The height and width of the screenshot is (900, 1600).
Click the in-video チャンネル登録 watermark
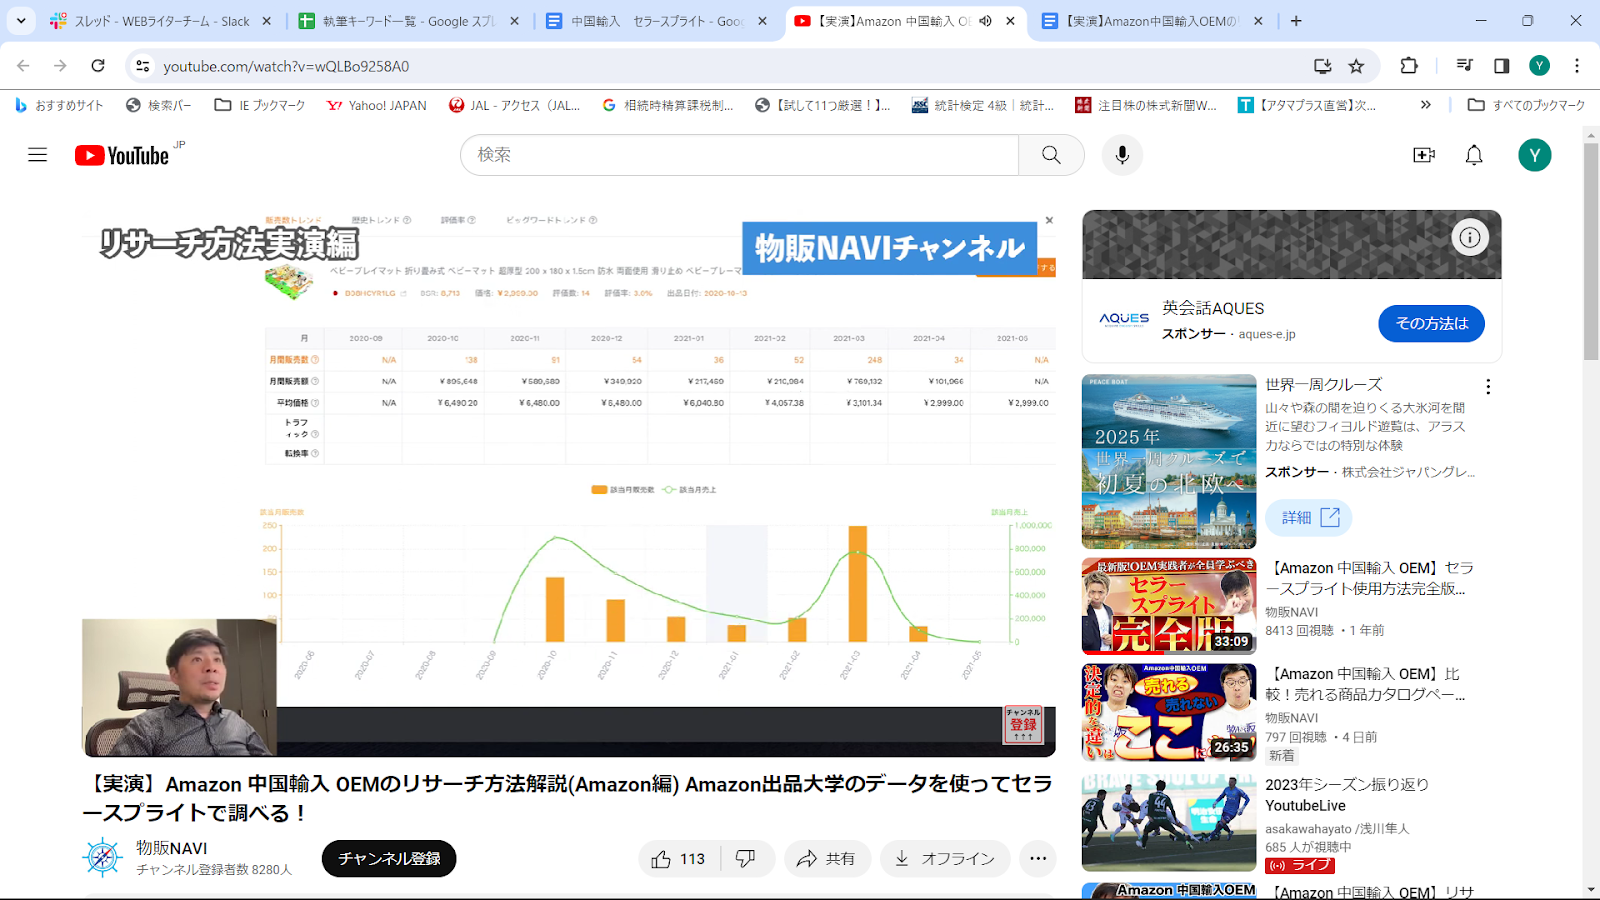1023,725
